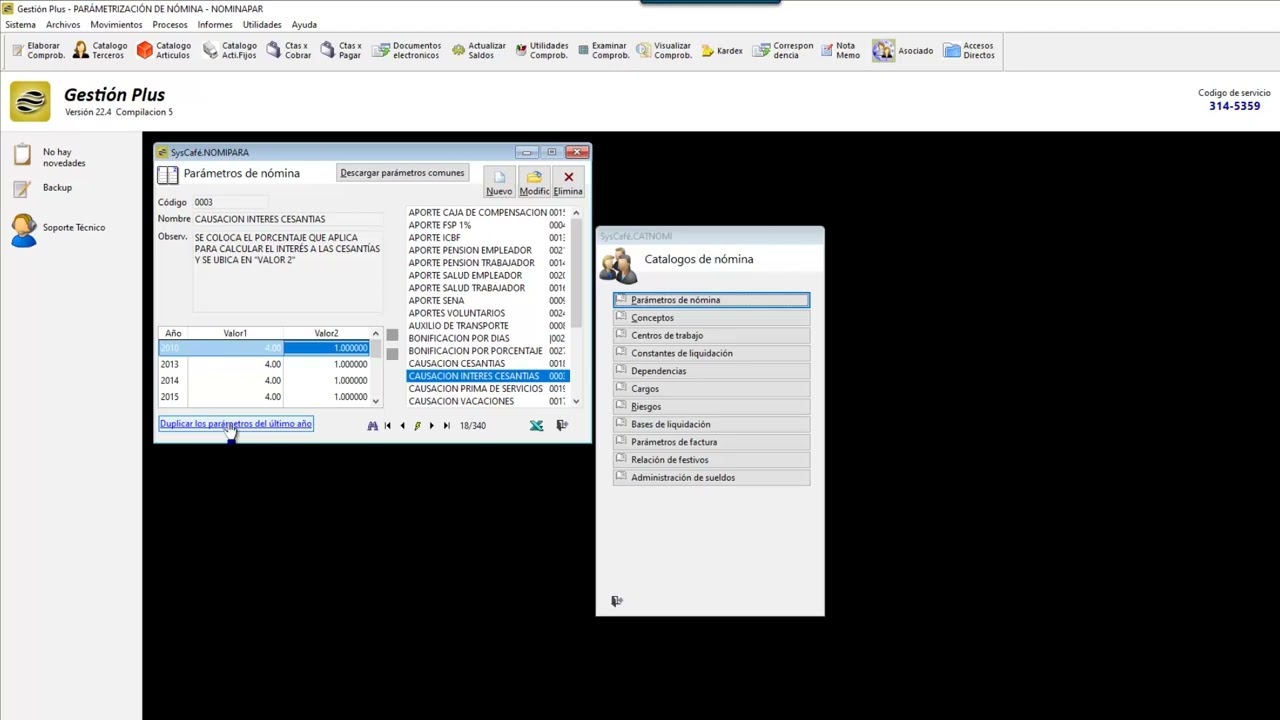
Task: Open Elaborar Comprob. toolbar icon
Action: [38, 50]
